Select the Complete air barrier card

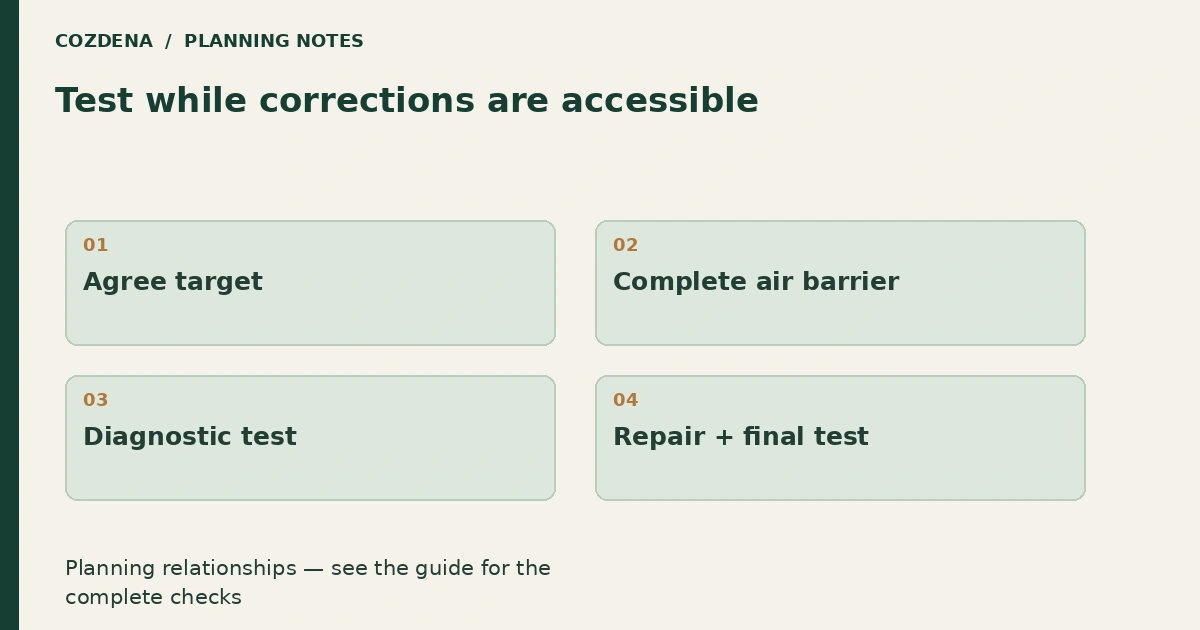840,283
